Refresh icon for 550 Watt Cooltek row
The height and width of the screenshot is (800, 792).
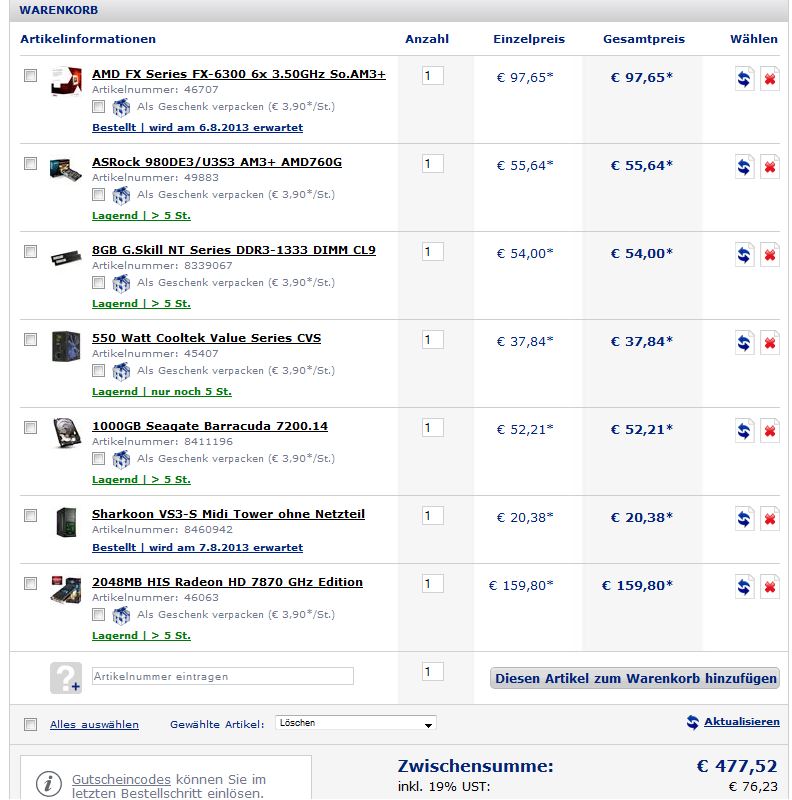click(744, 342)
